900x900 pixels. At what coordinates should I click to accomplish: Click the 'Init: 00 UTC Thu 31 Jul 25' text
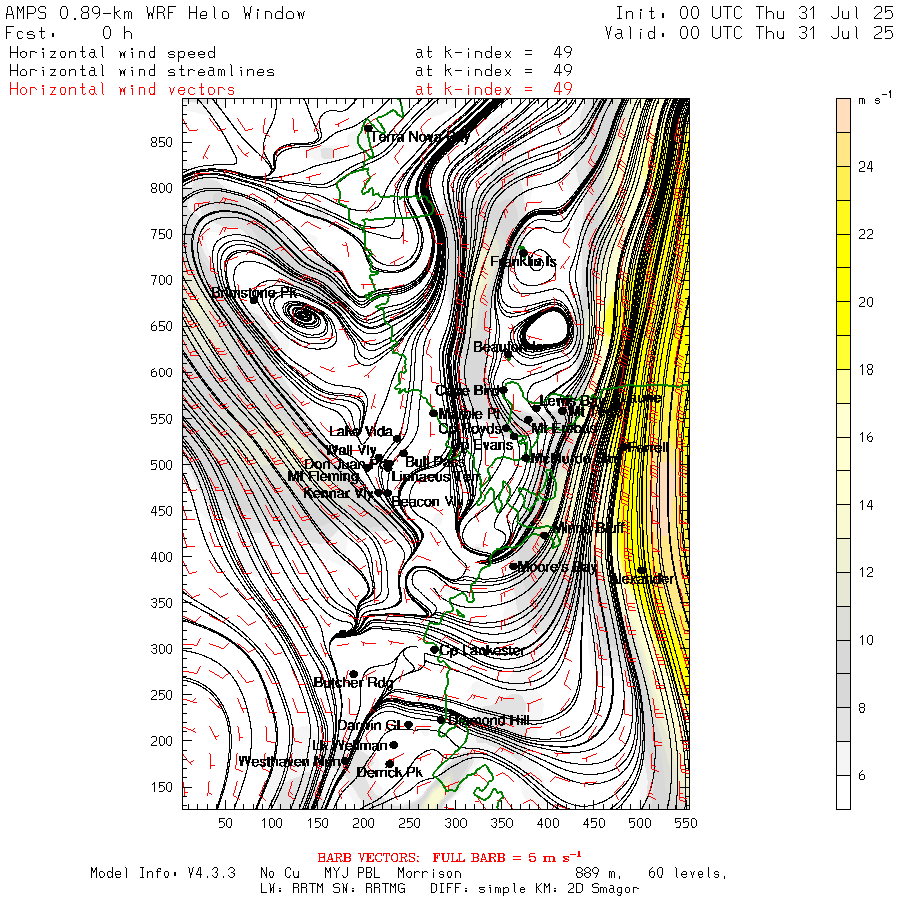[x=754, y=13]
